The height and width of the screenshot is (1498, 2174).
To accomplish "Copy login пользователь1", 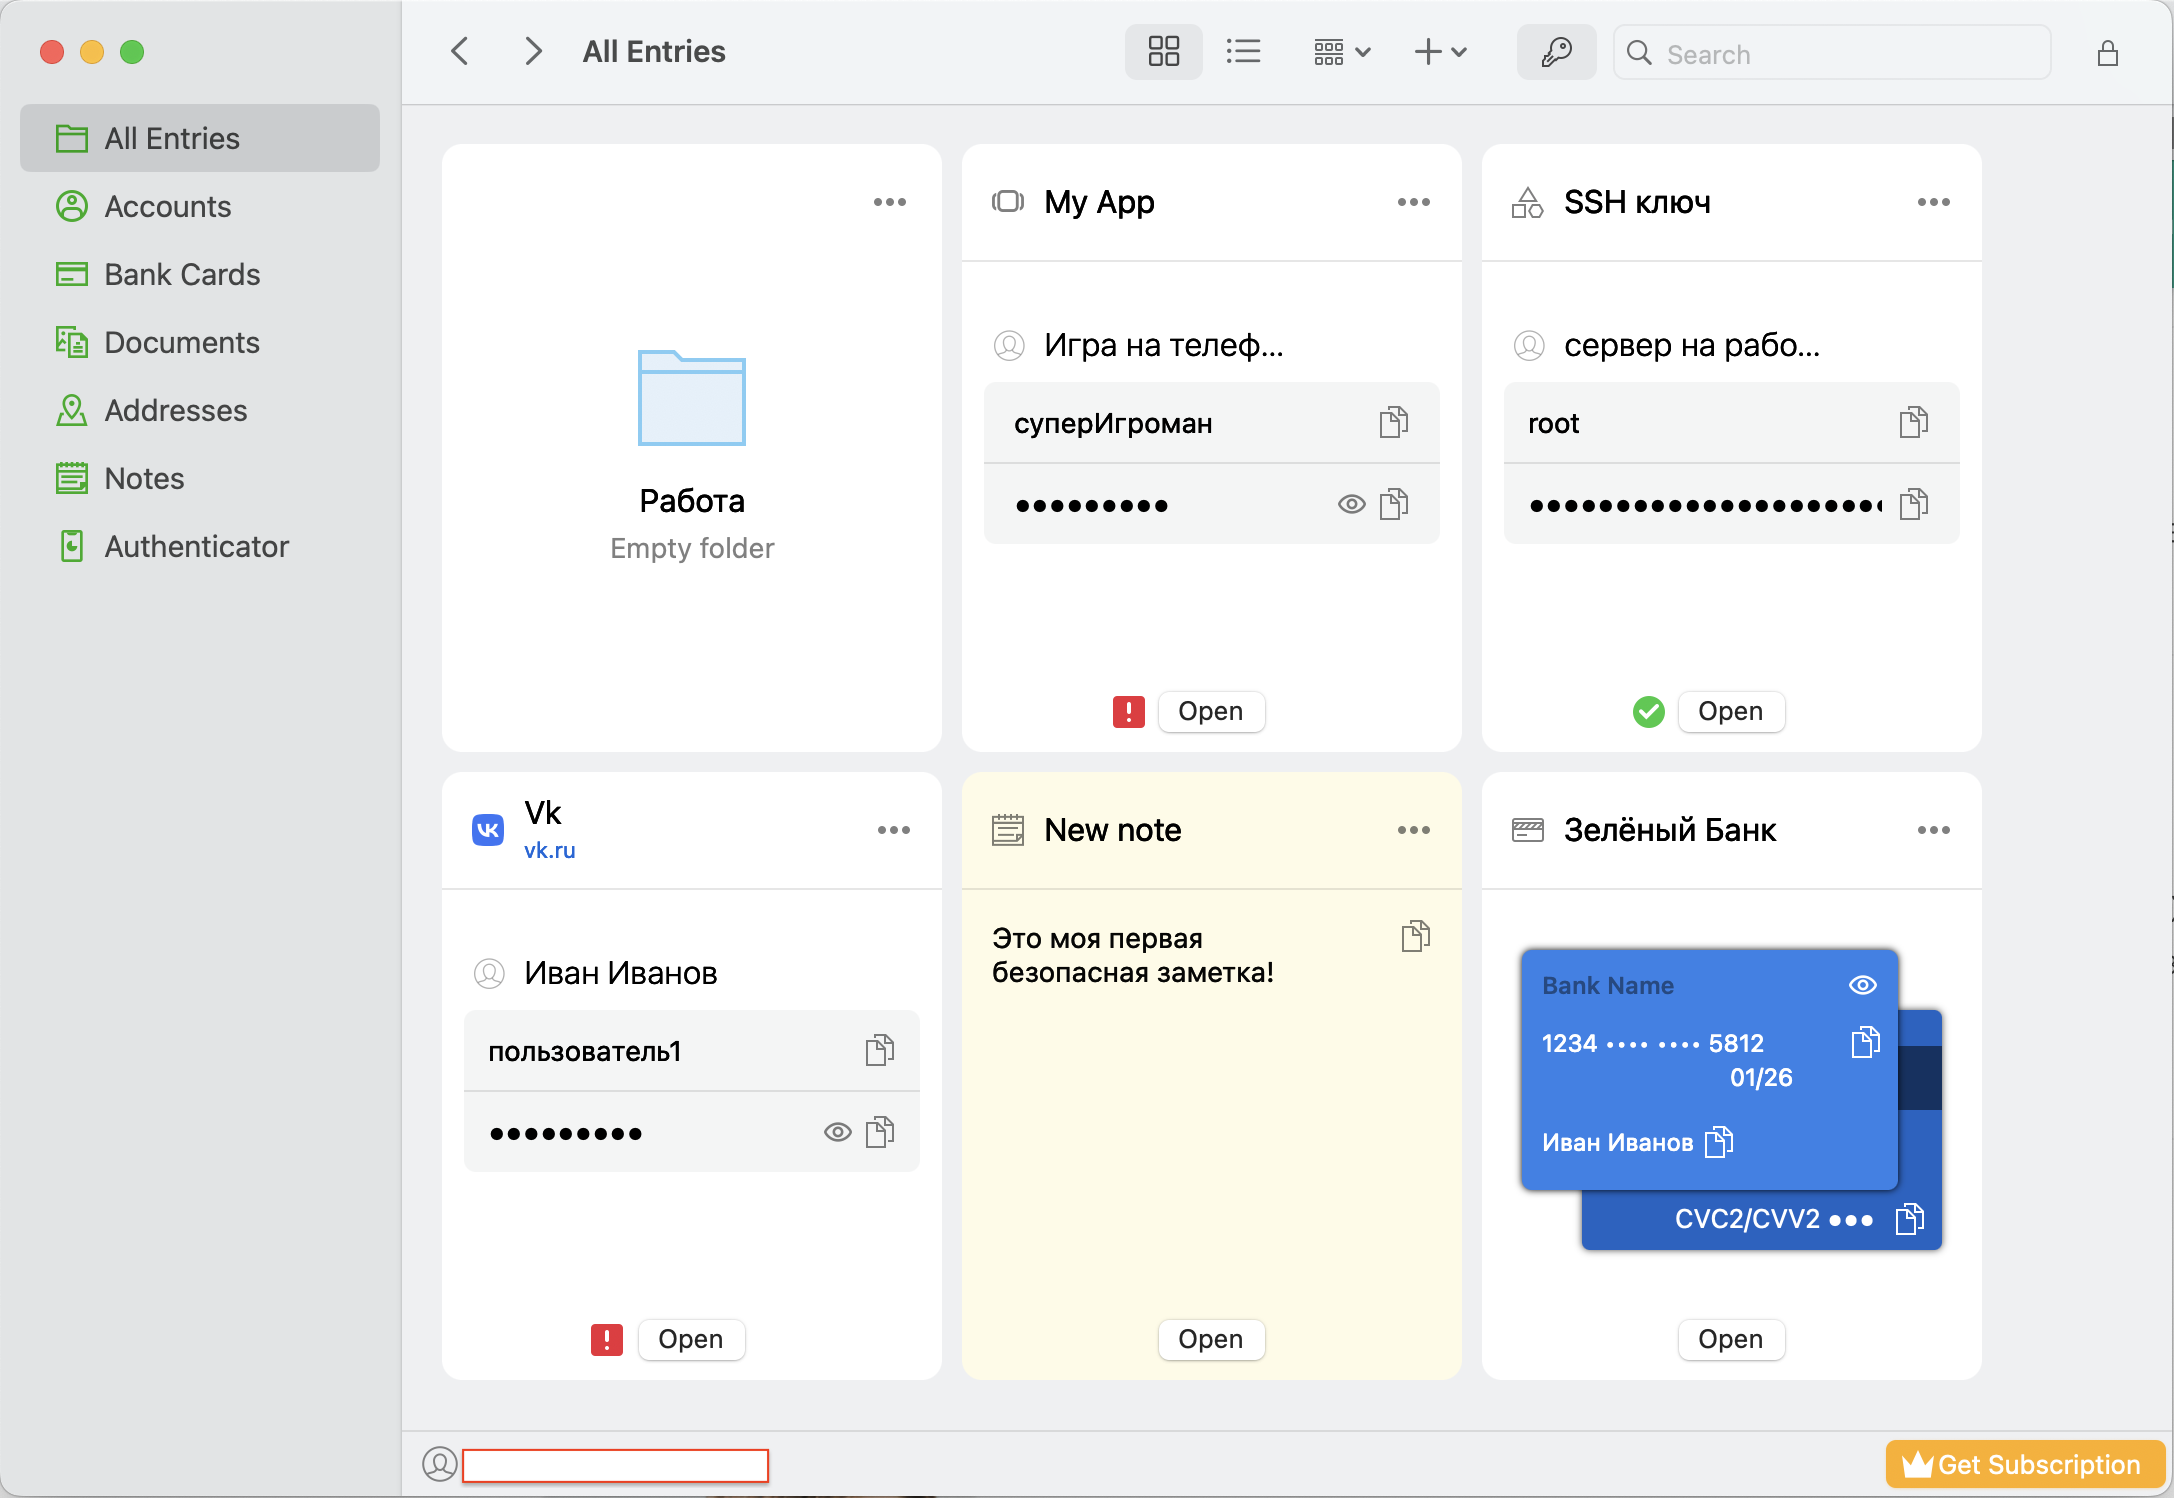I will [x=880, y=1051].
